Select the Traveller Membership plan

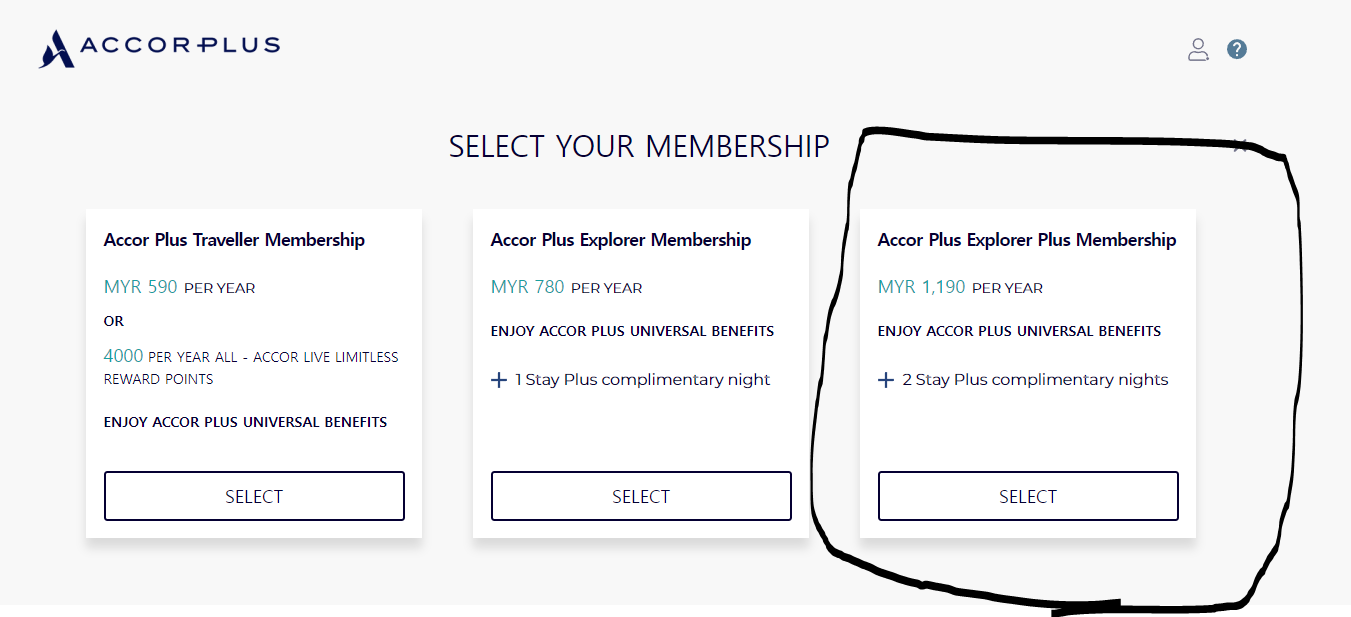pos(254,496)
